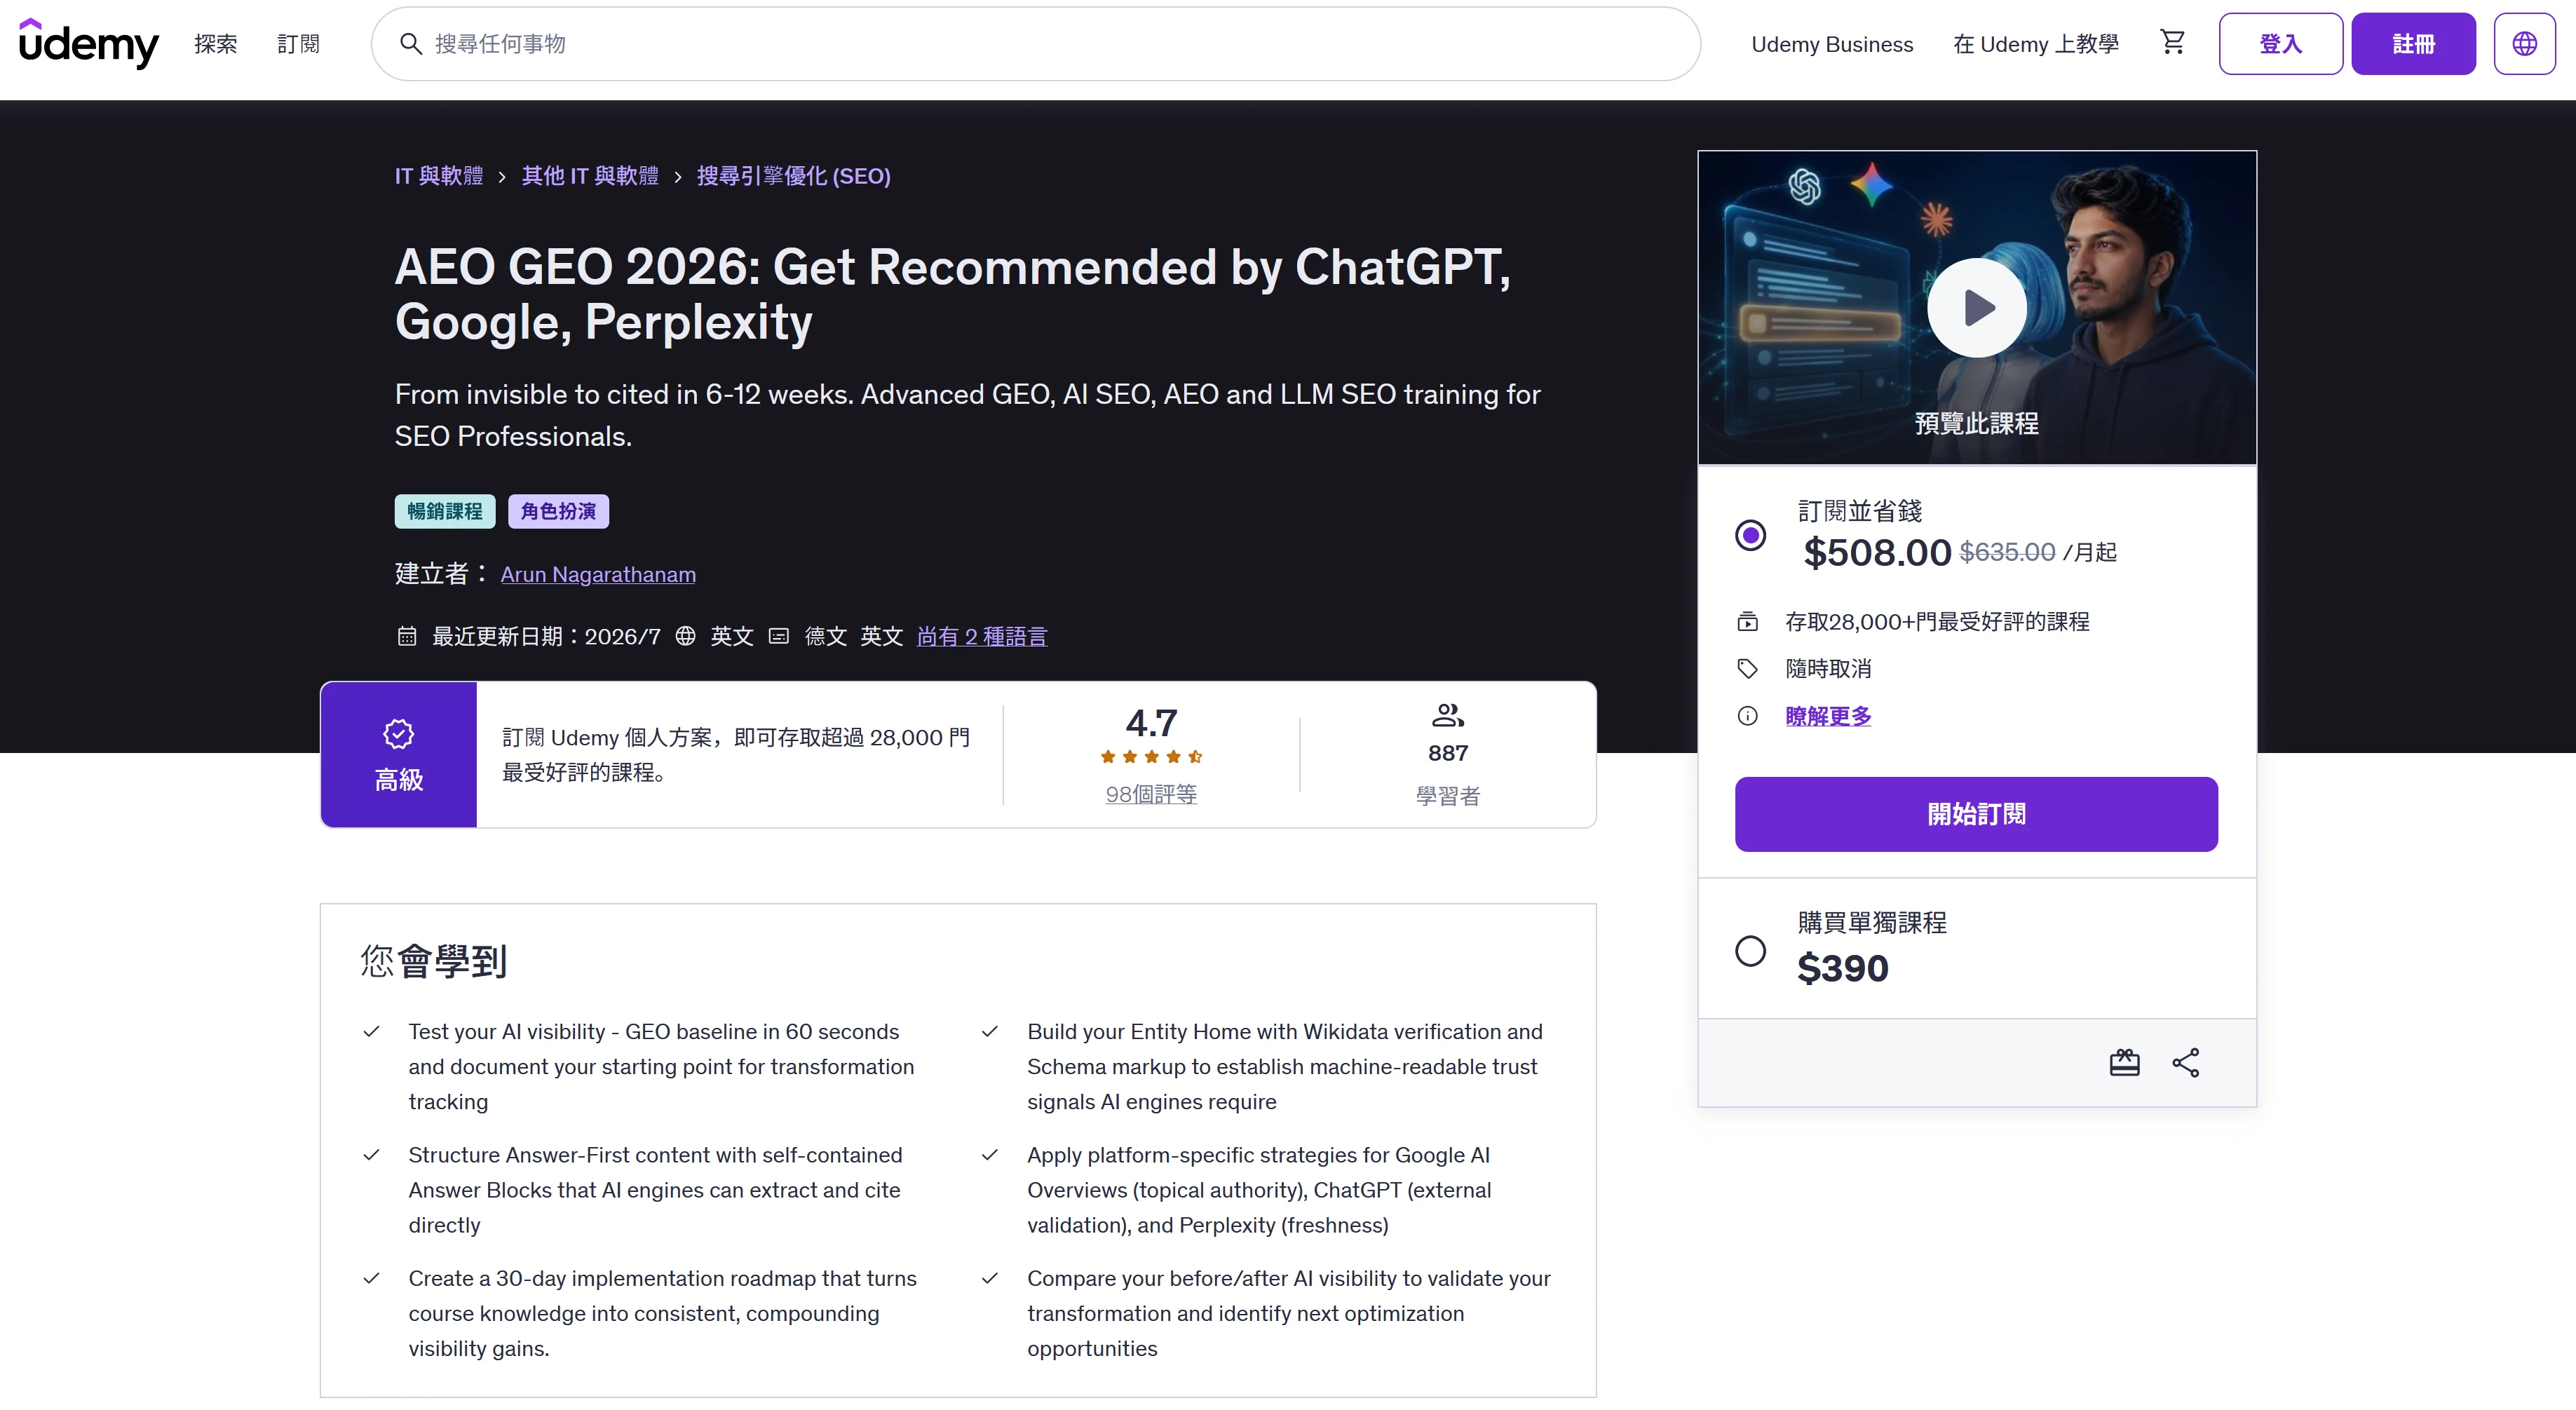Open the 探索 explore menu
The height and width of the screenshot is (1410, 2576).
tap(216, 44)
